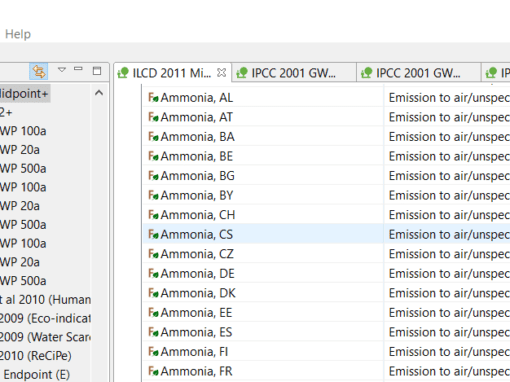The width and height of the screenshot is (510, 382).
Task: Click flow icon of Ammonia, CZ
Action: [x=153, y=254]
